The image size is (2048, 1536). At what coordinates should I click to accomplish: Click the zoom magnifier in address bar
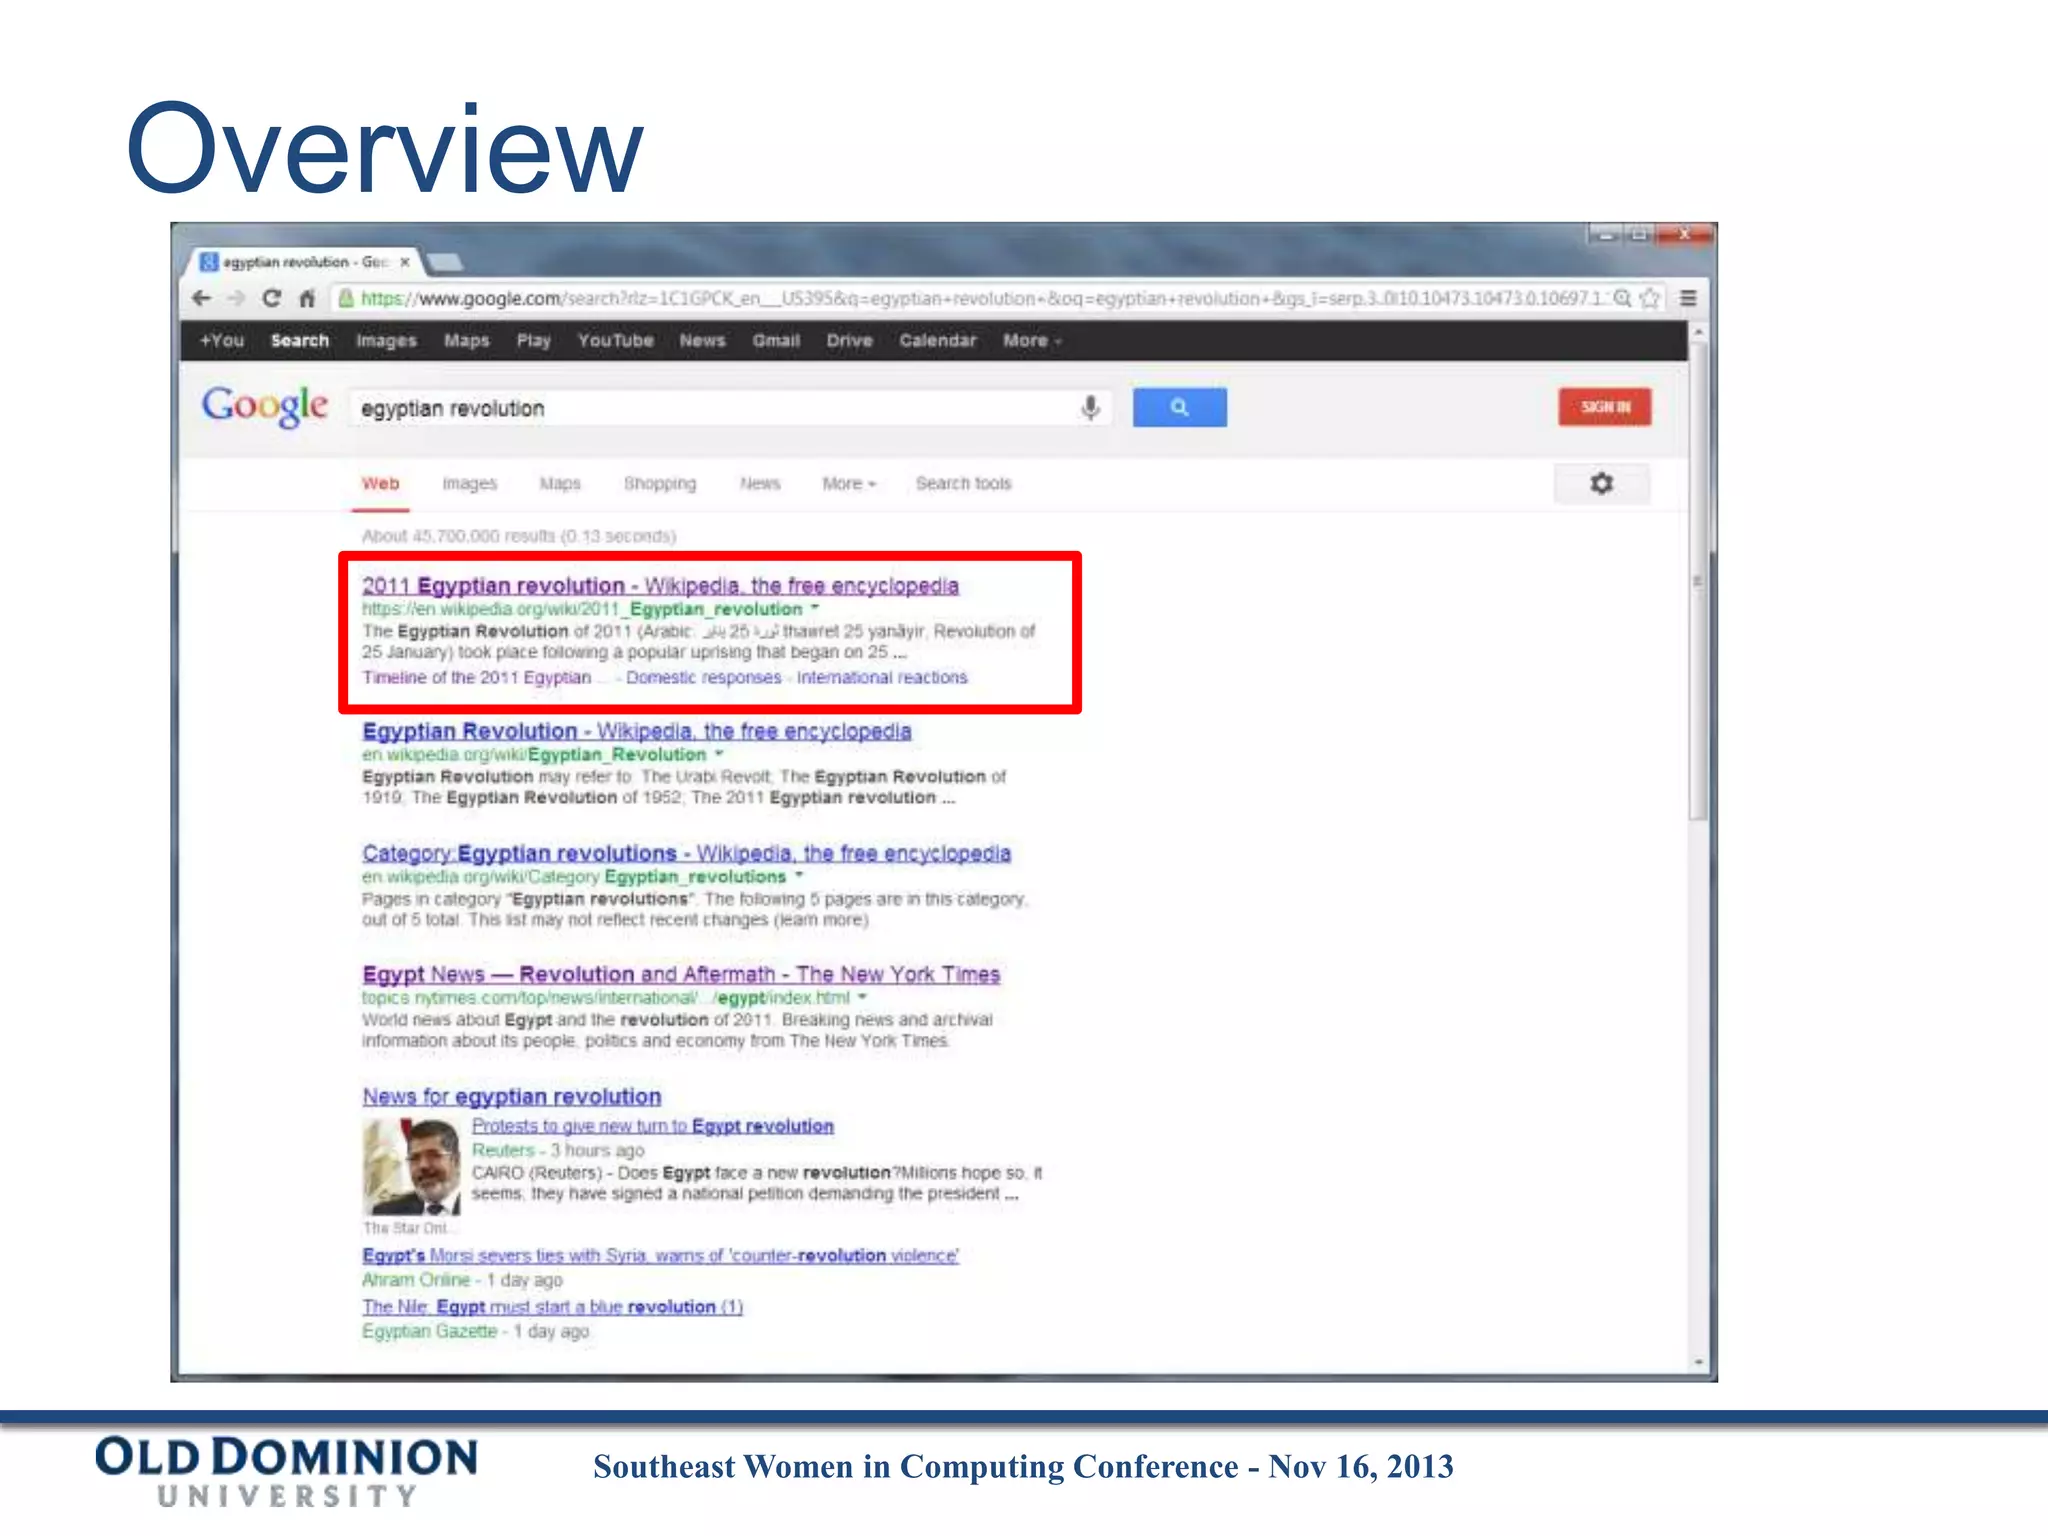point(1622,298)
